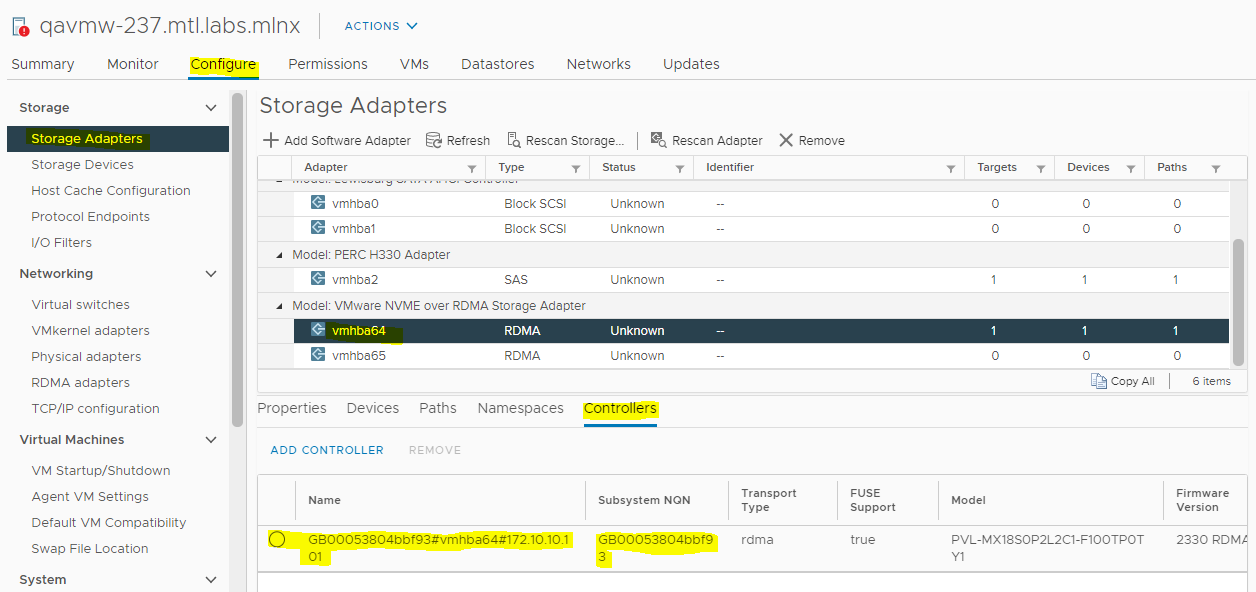
Task: Click ADD CONTROLLER
Action: (x=327, y=450)
